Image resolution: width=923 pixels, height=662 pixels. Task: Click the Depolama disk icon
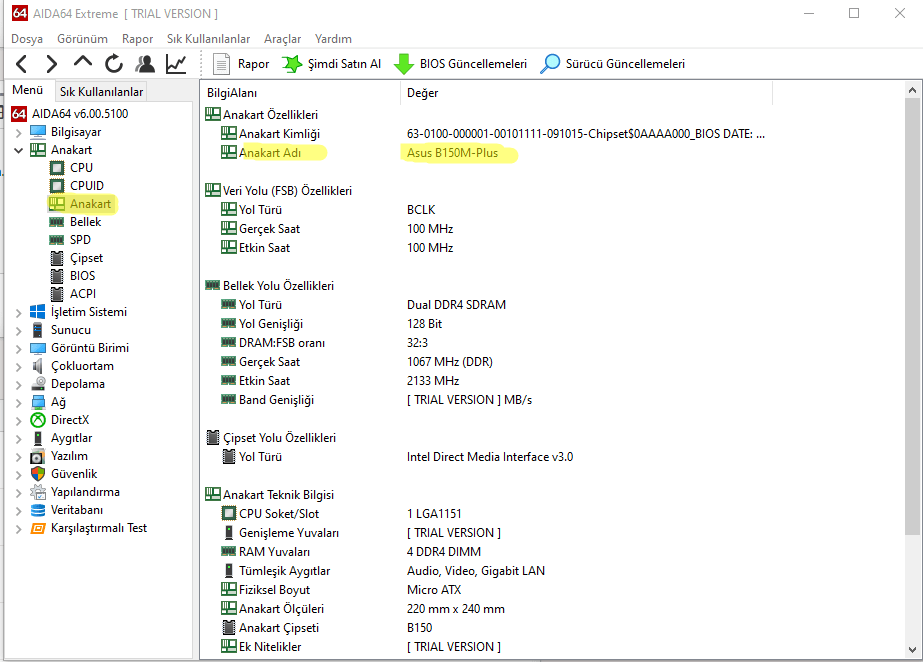tap(38, 384)
